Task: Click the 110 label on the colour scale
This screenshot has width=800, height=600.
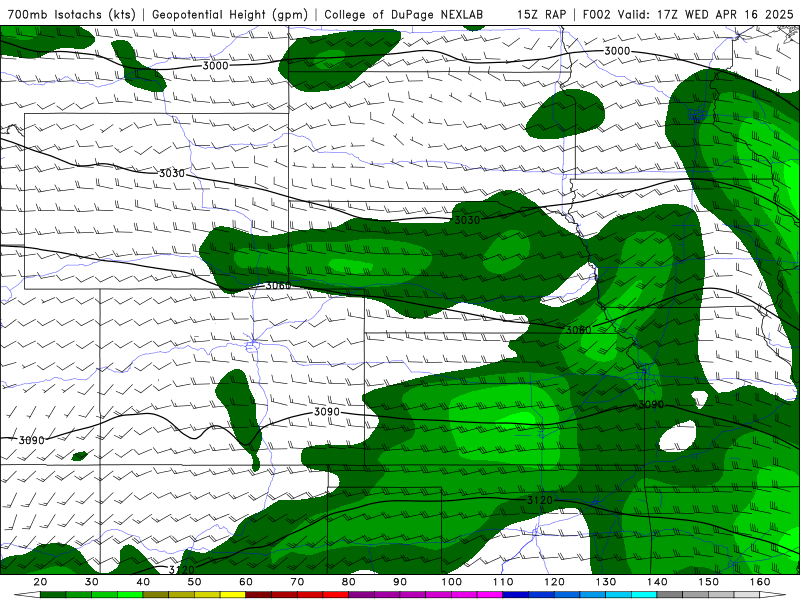Action: pos(503,582)
